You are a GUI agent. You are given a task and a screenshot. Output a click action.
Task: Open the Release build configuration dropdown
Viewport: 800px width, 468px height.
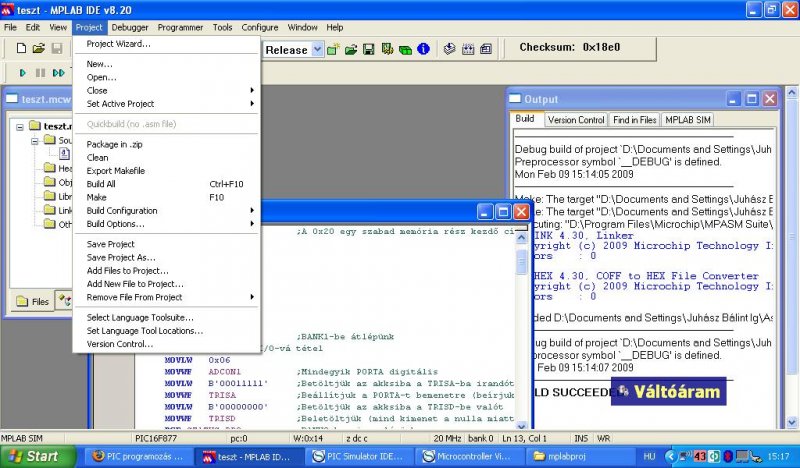[317, 50]
